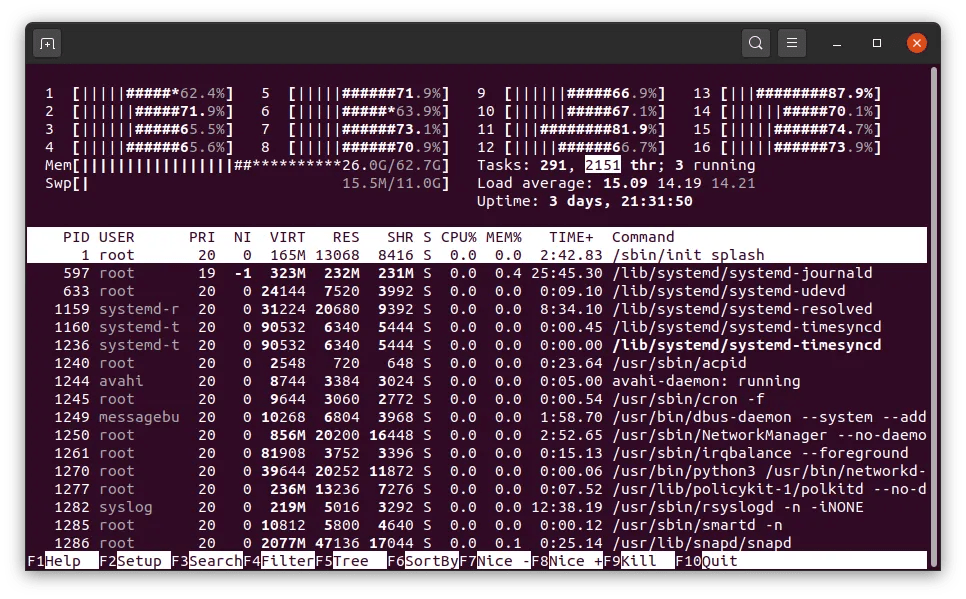
Task: Click the terminal search magnifier icon
Action: tap(756, 43)
